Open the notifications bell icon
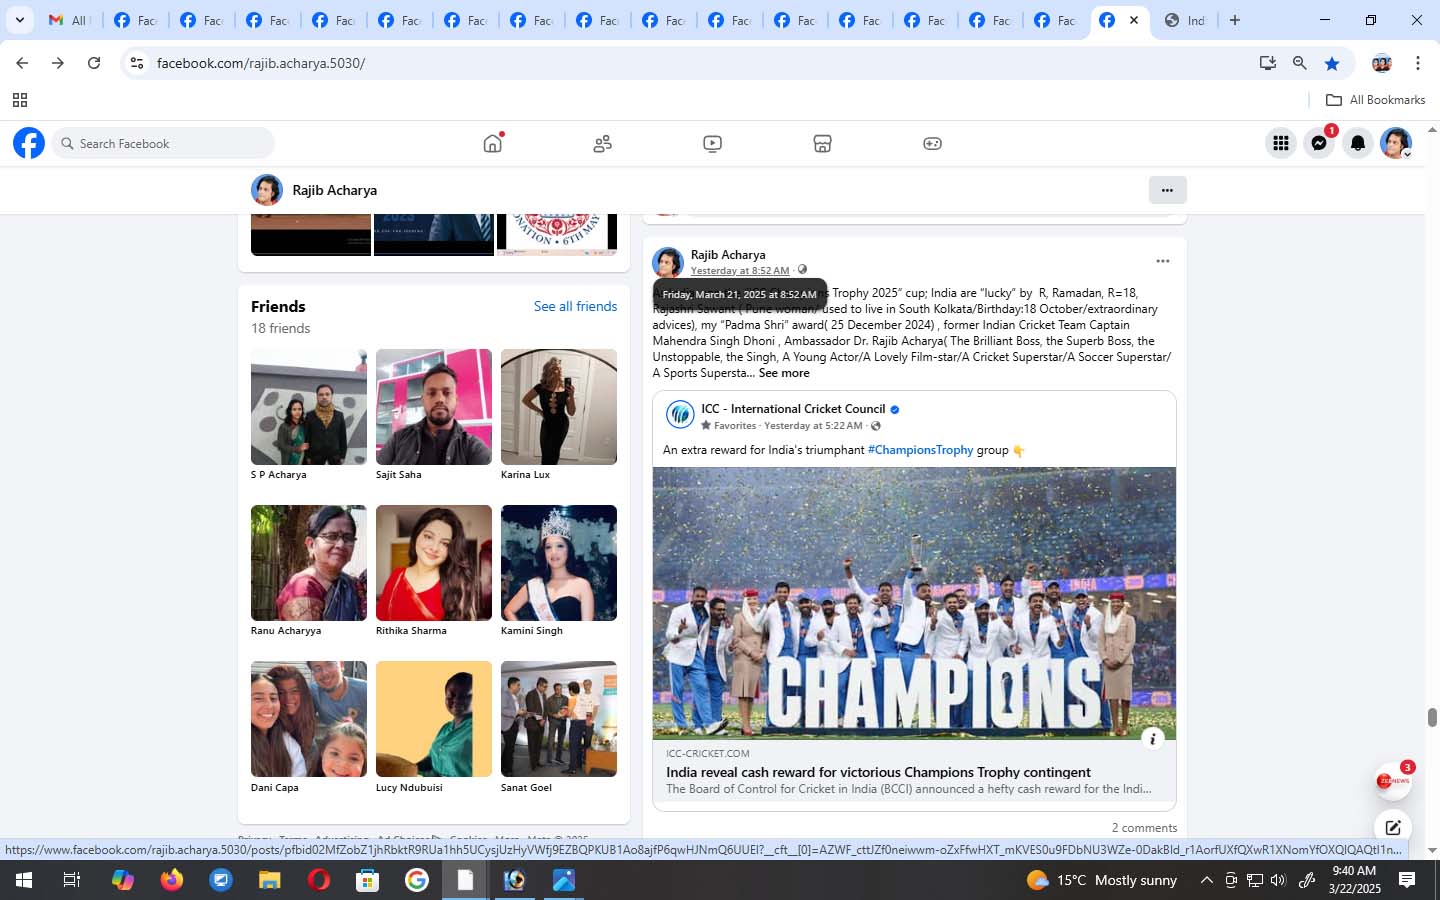1440x900 pixels. (x=1358, y=143)
